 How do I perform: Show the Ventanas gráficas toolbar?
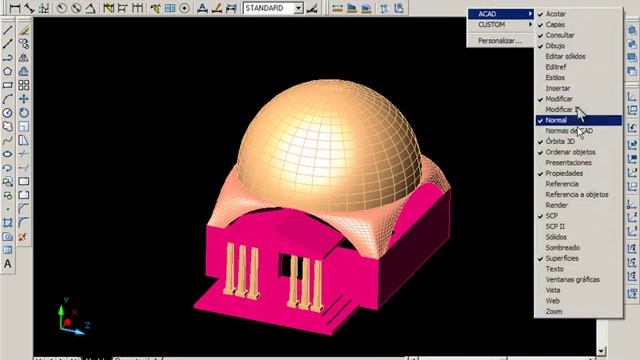[x=578, y=279]
